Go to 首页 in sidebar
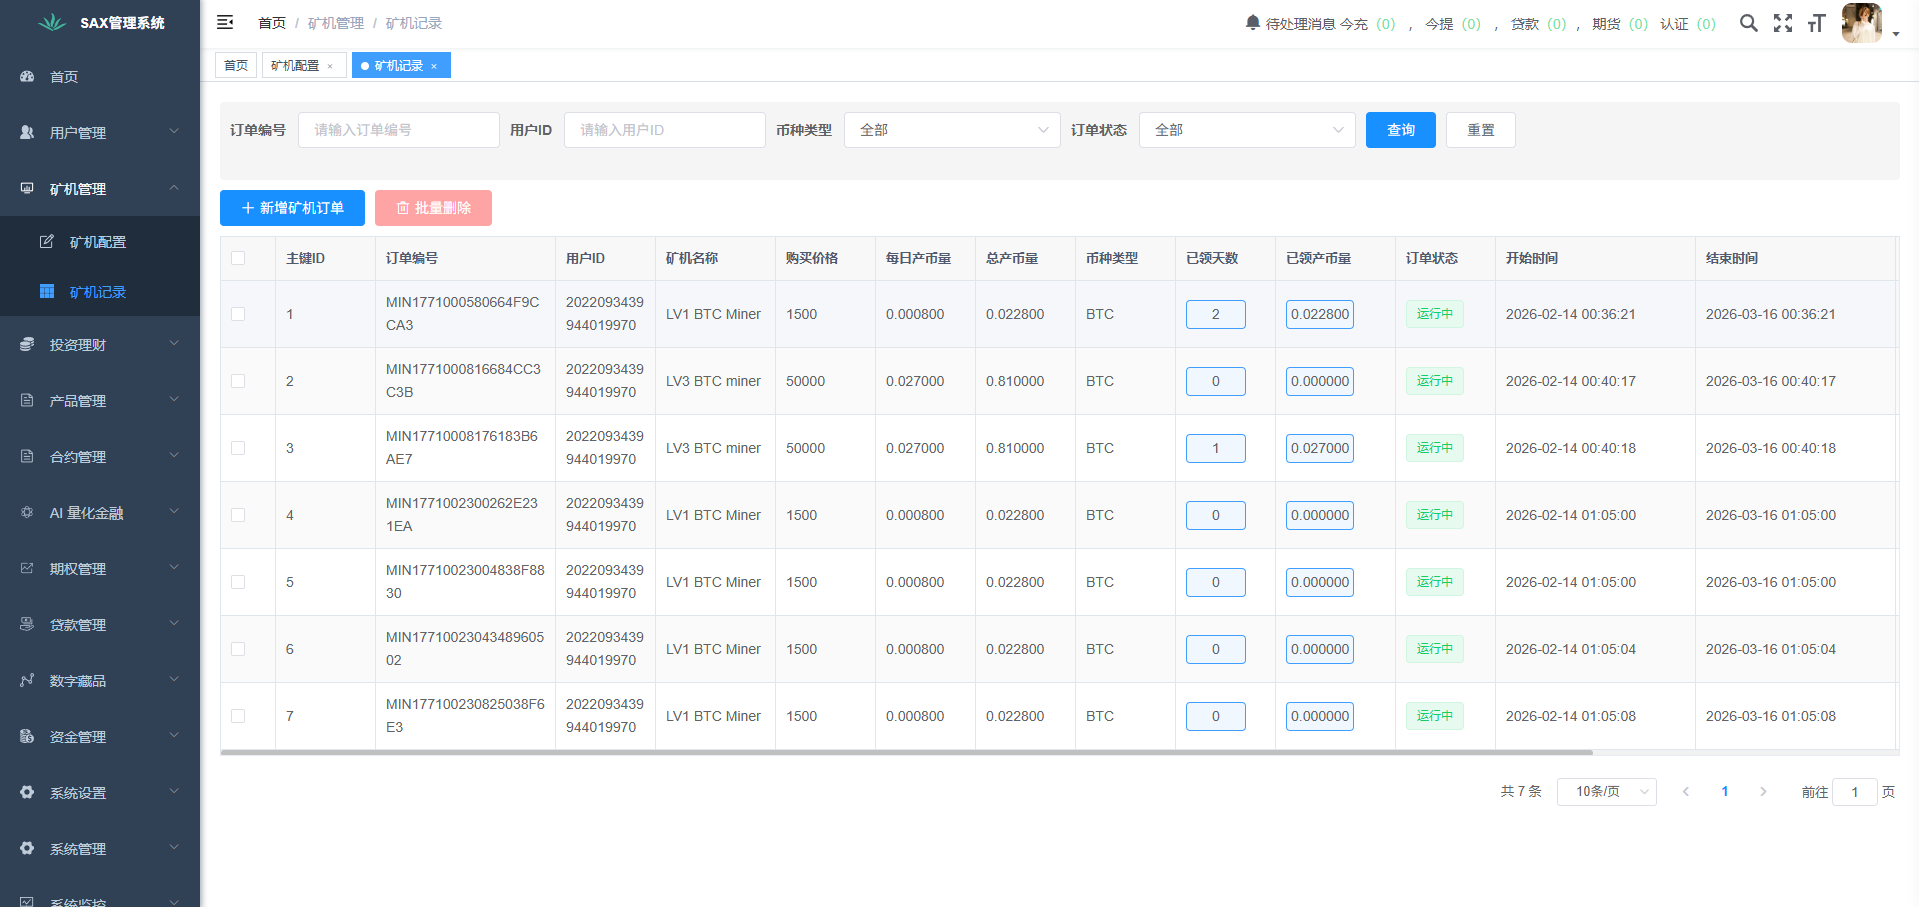 [64, 77]
